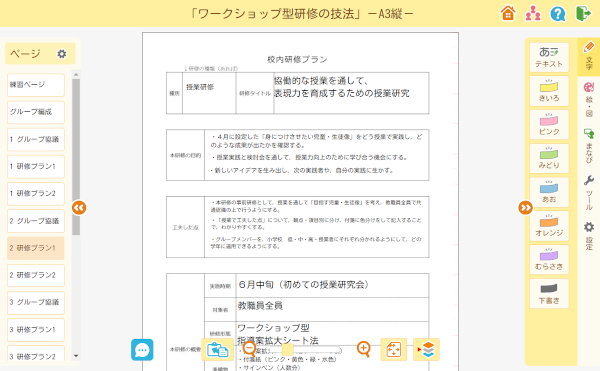The height and width of the screenshot is (371, 600).
Task: Open the help question mark icon
Action: coord(558,14)
